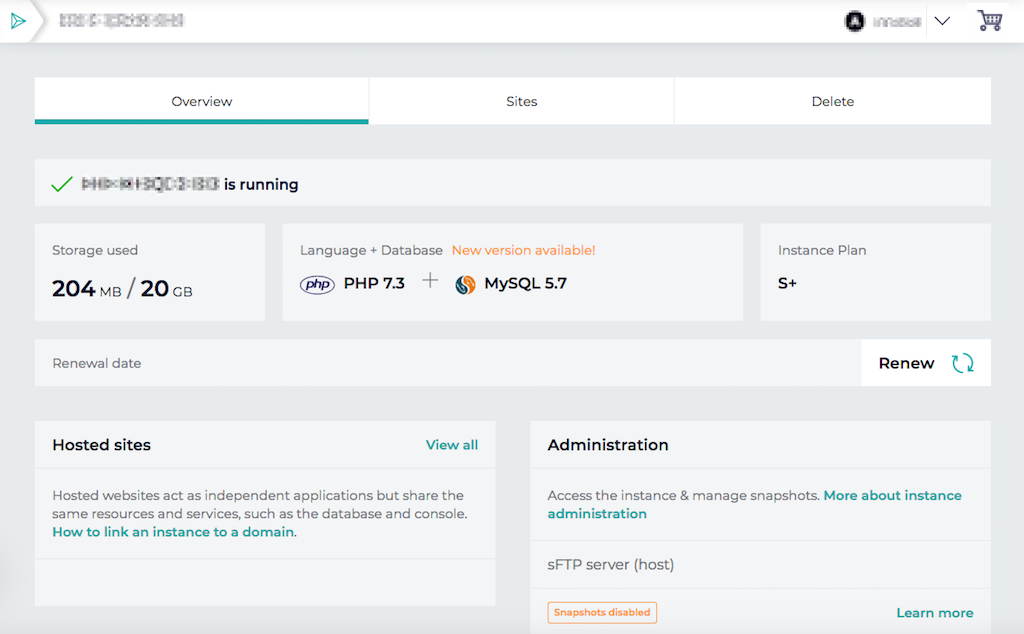Click the Snapshots disabled badge

pos(602,612)
